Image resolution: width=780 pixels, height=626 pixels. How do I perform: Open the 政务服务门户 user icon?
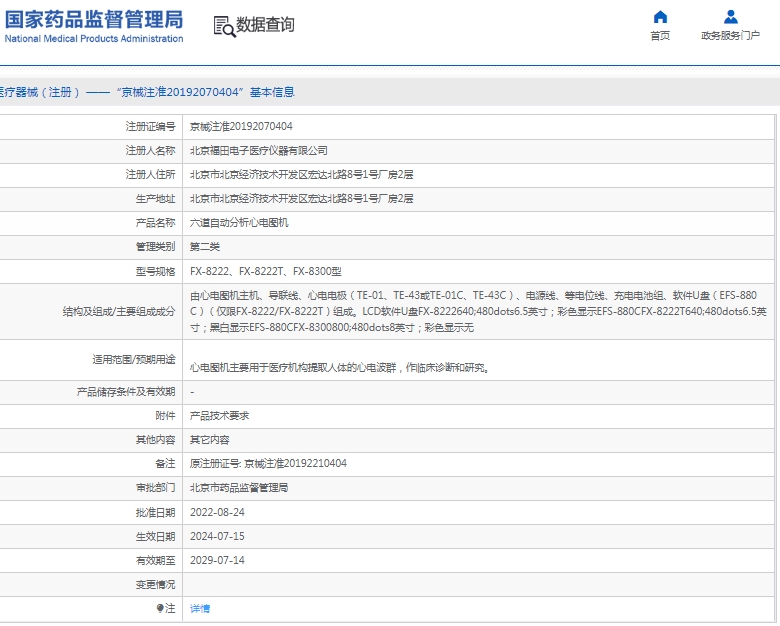[731, 17]
